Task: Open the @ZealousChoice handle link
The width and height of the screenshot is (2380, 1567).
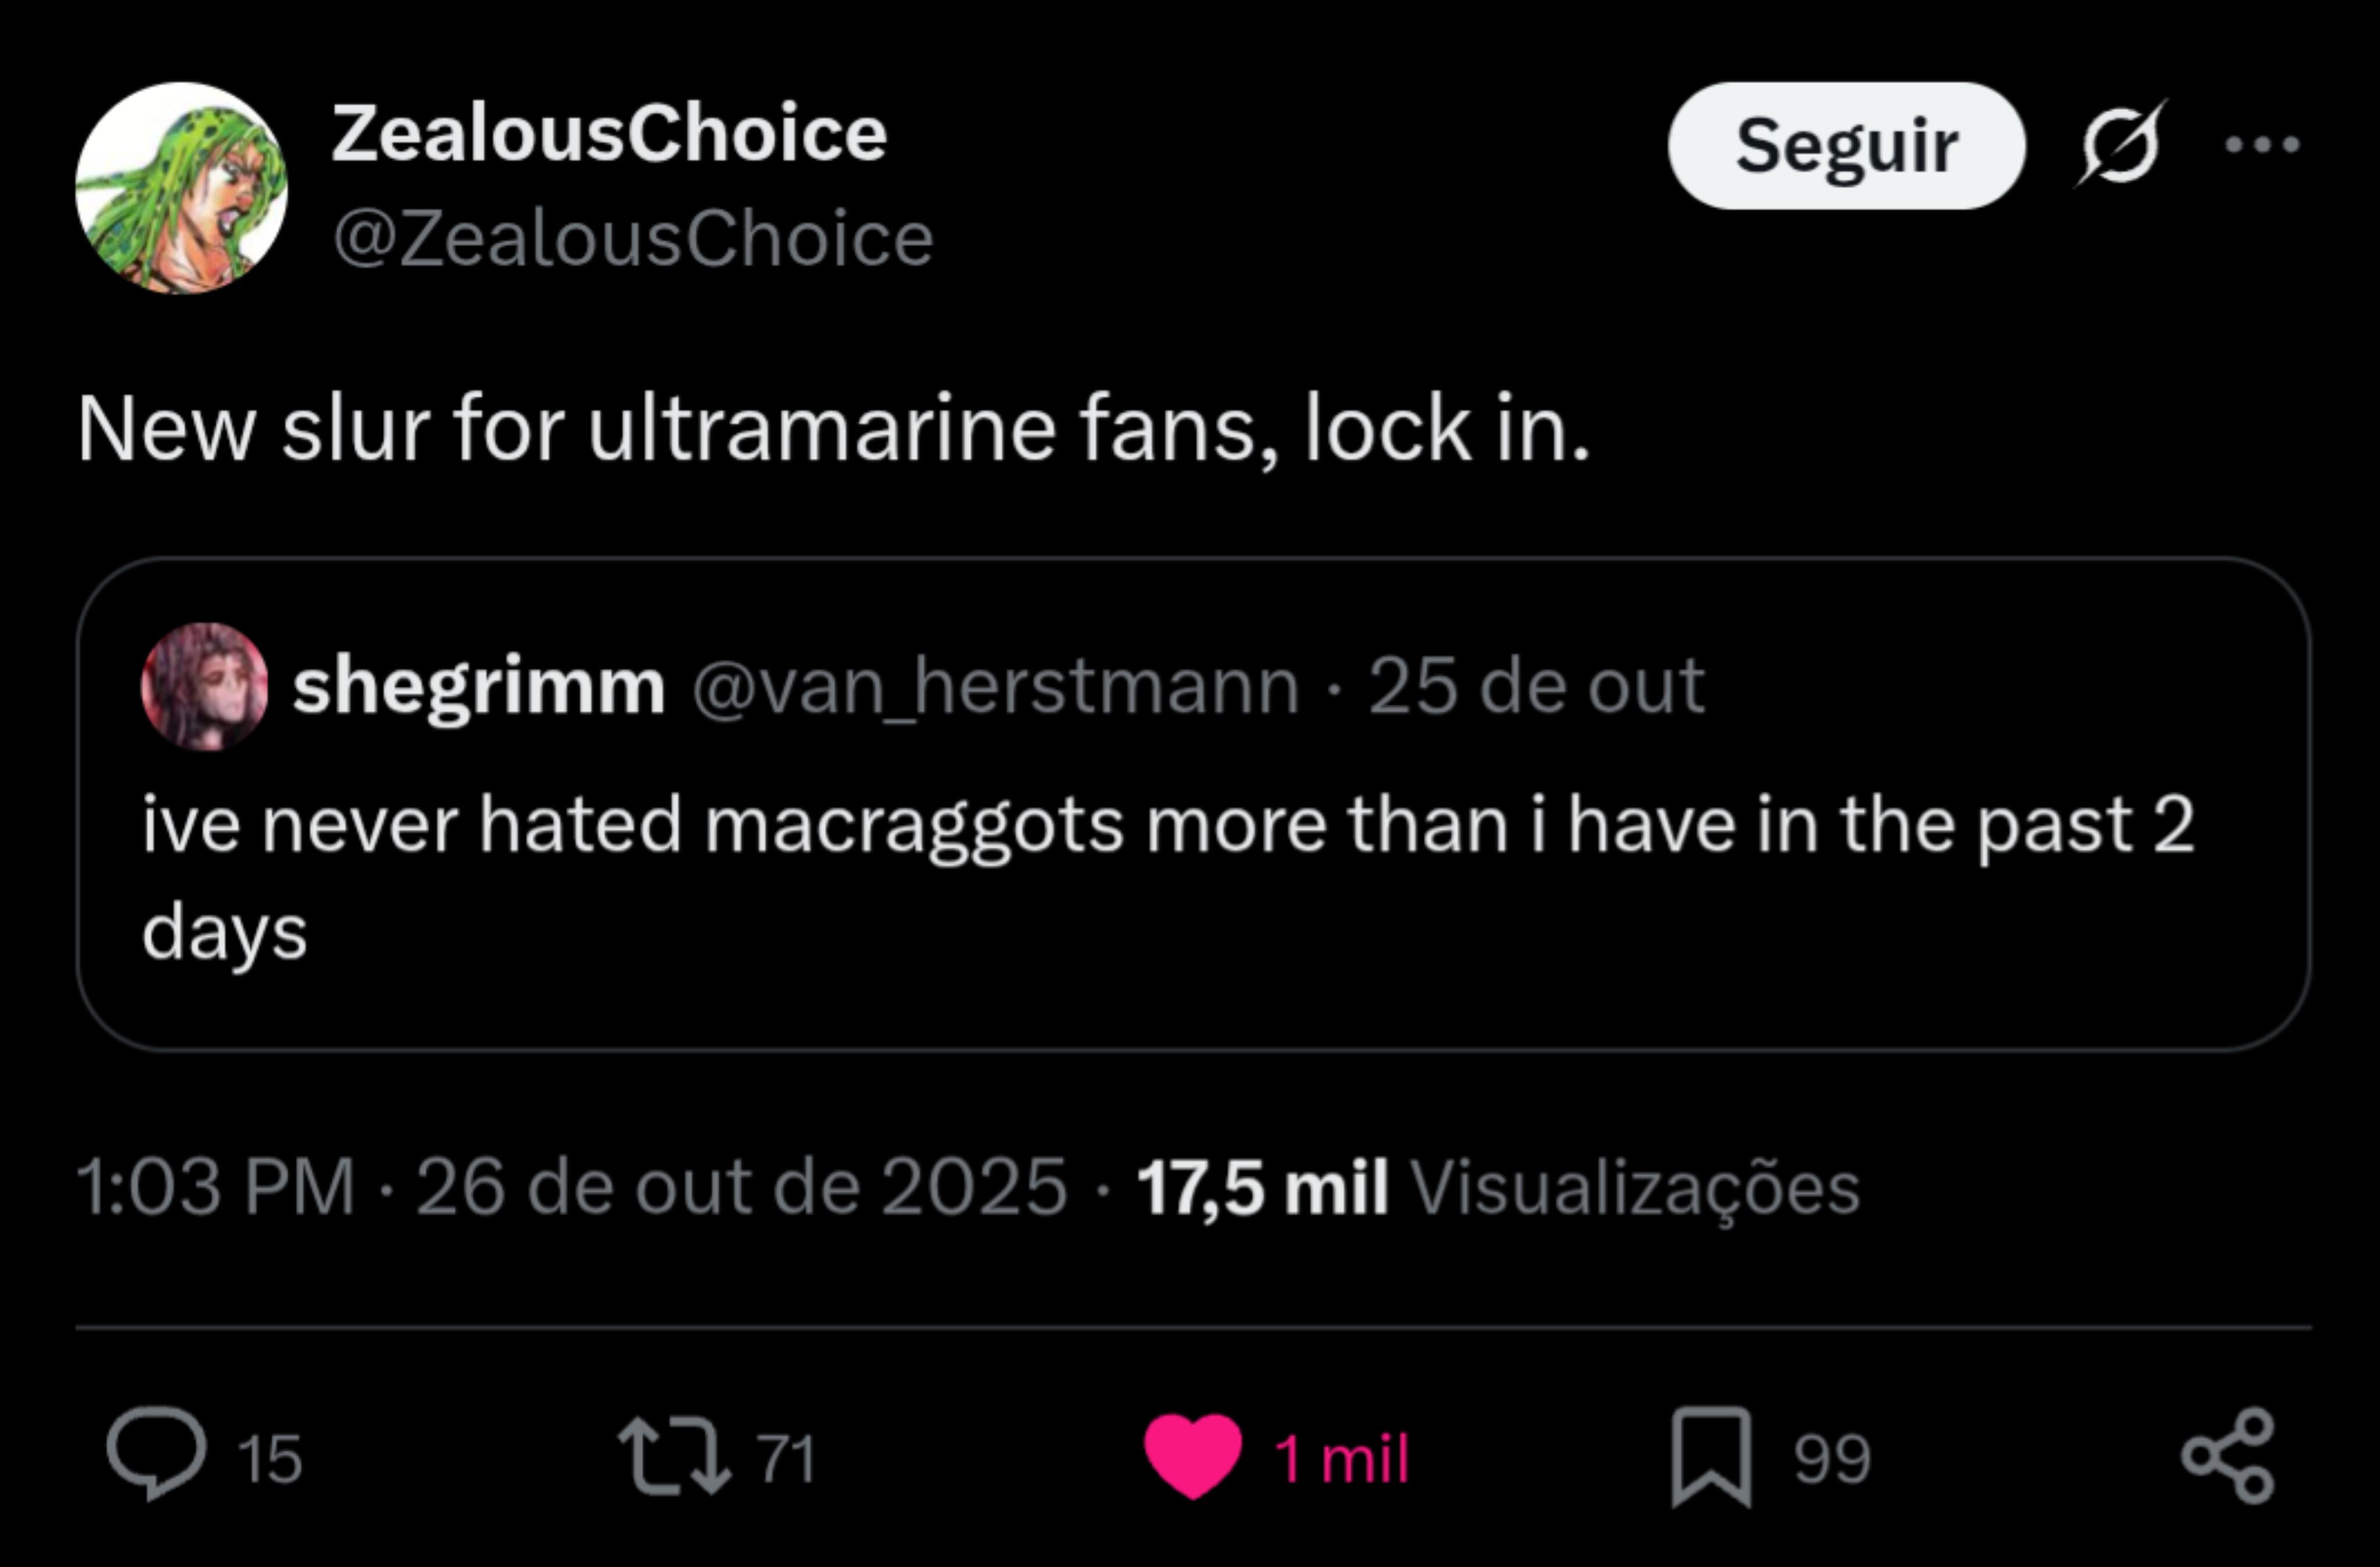Action: tap(633, 240)
